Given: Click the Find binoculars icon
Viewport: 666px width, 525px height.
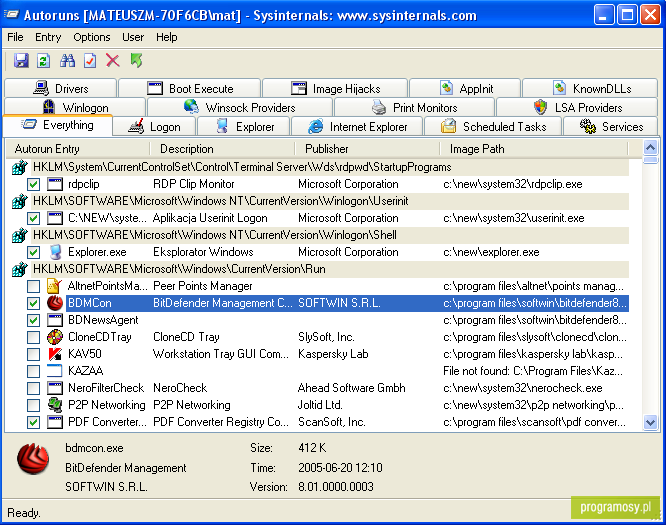Looking at the screenshot, I should tap(67, 61).
